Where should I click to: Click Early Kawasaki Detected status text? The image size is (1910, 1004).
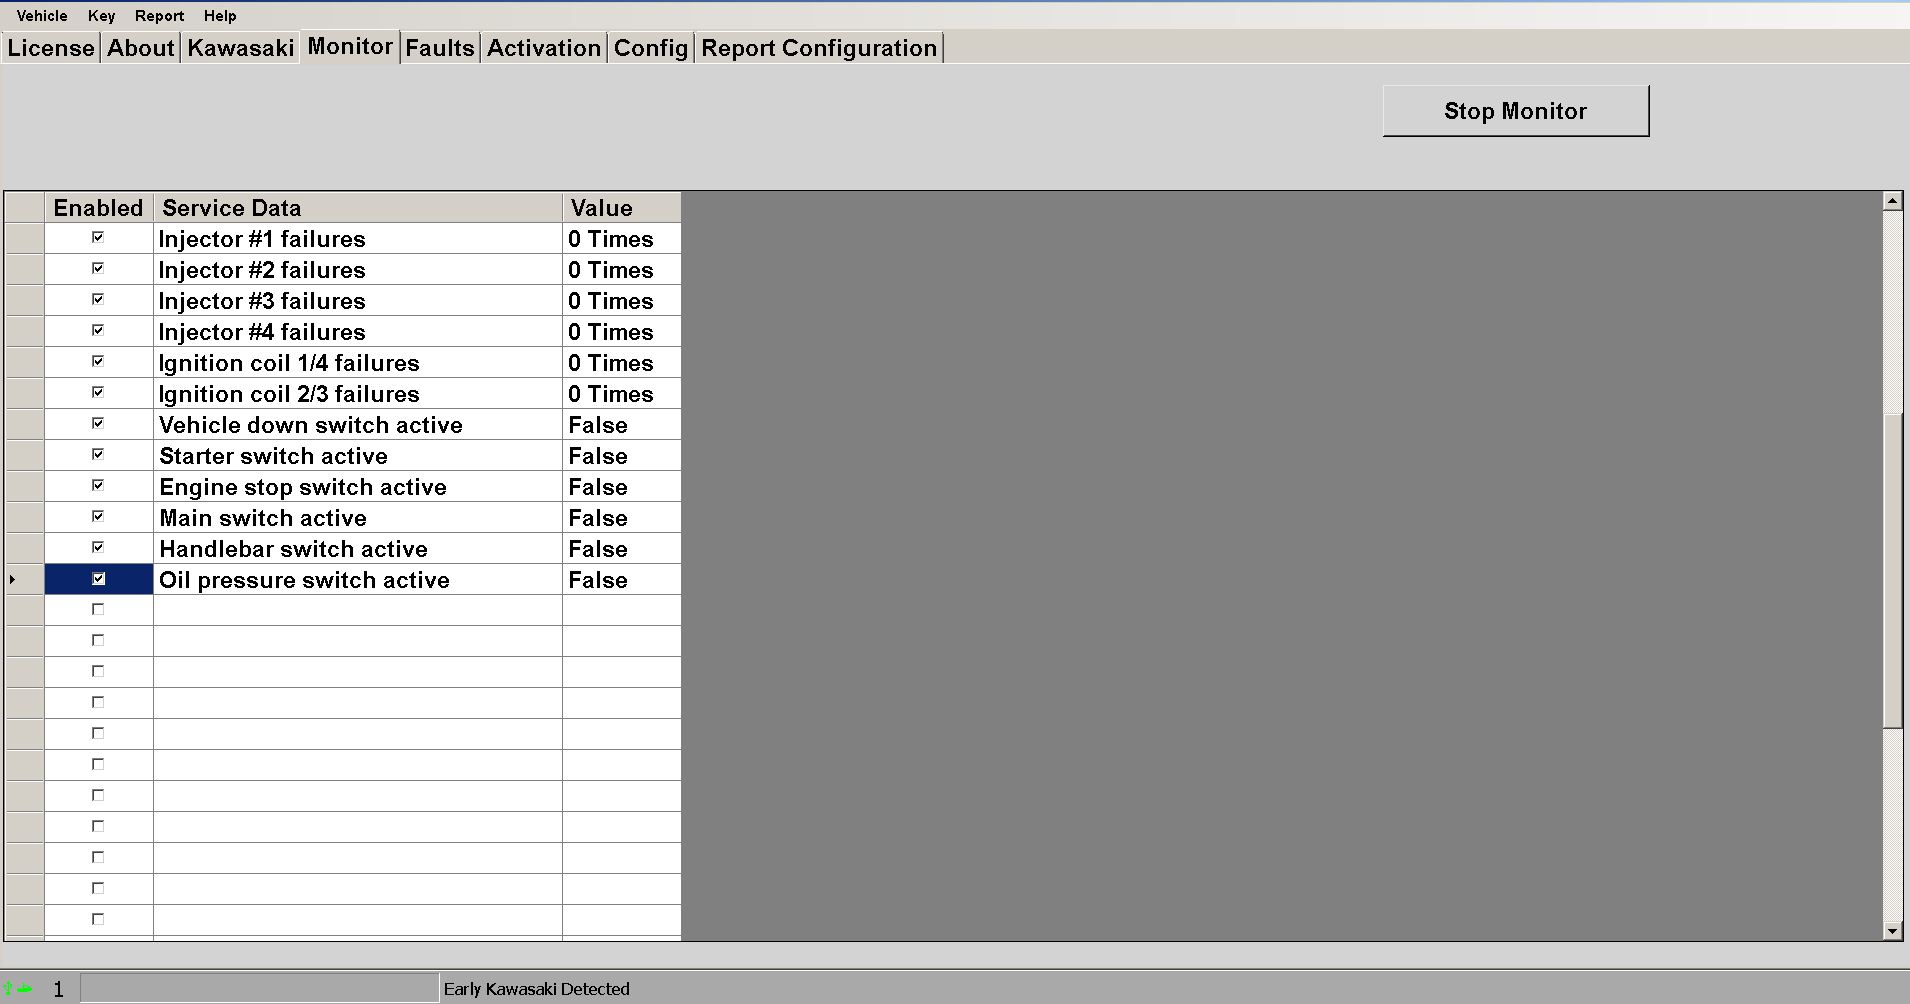tap(536, 989)
